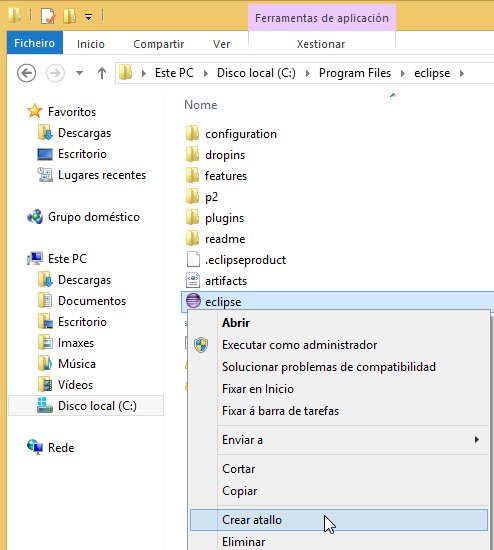The width and height of the screenshot is (494, 550).
Task: Choose Executar como administrador
Action: (x=299, y=345)
